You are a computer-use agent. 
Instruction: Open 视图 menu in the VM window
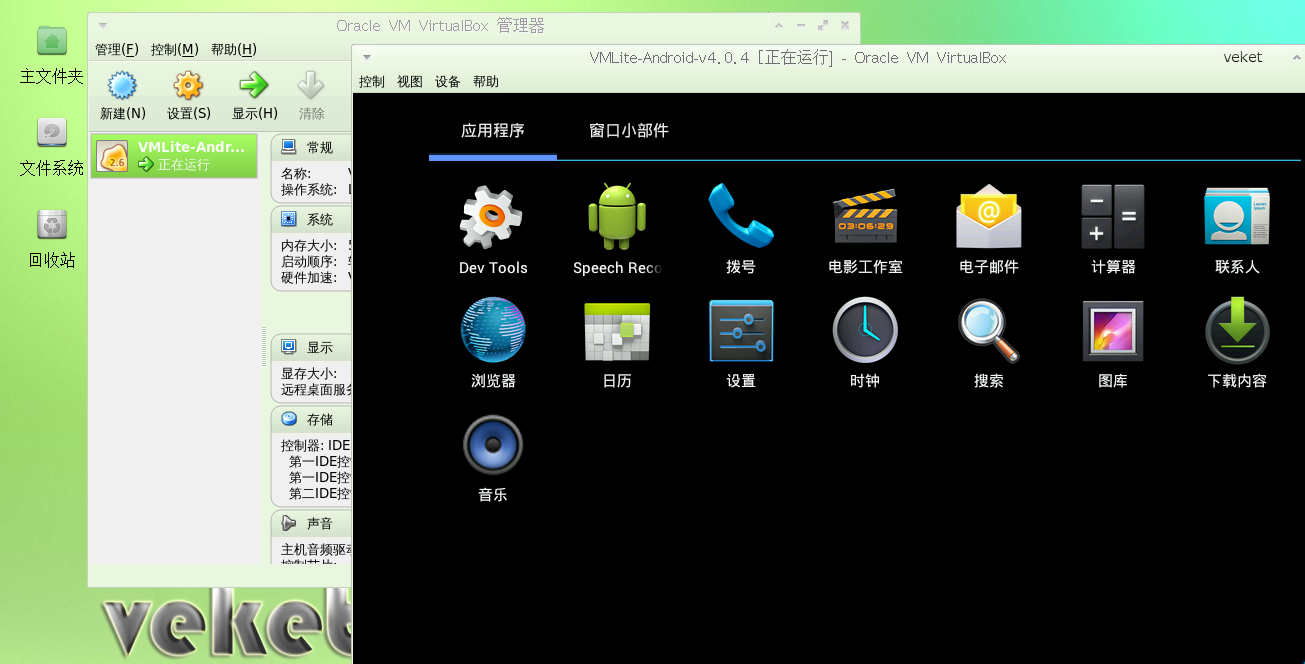409,82
